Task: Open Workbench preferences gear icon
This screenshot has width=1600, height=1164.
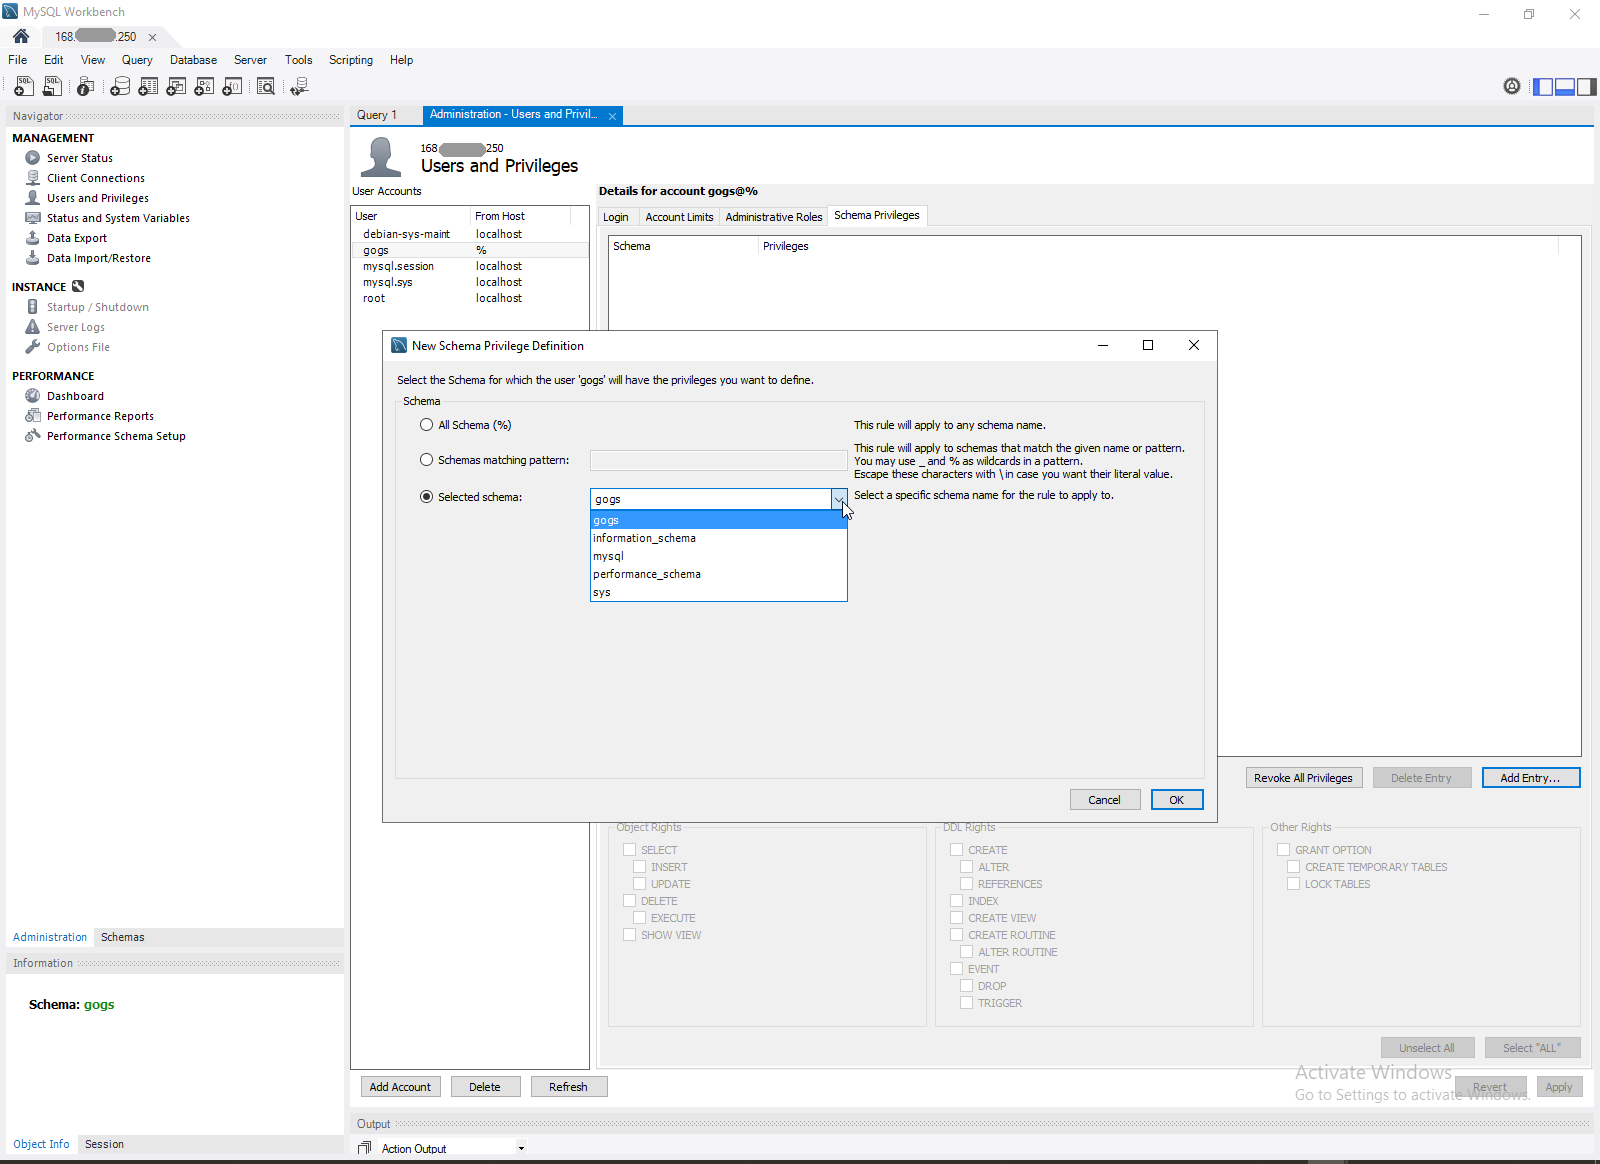Action: coord(1512,86)
